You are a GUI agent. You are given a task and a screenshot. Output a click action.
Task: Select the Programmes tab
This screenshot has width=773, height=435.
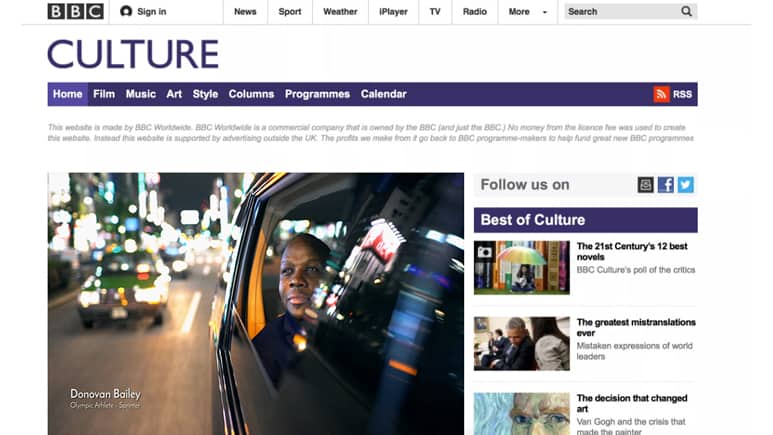click(x=317, y=94)
